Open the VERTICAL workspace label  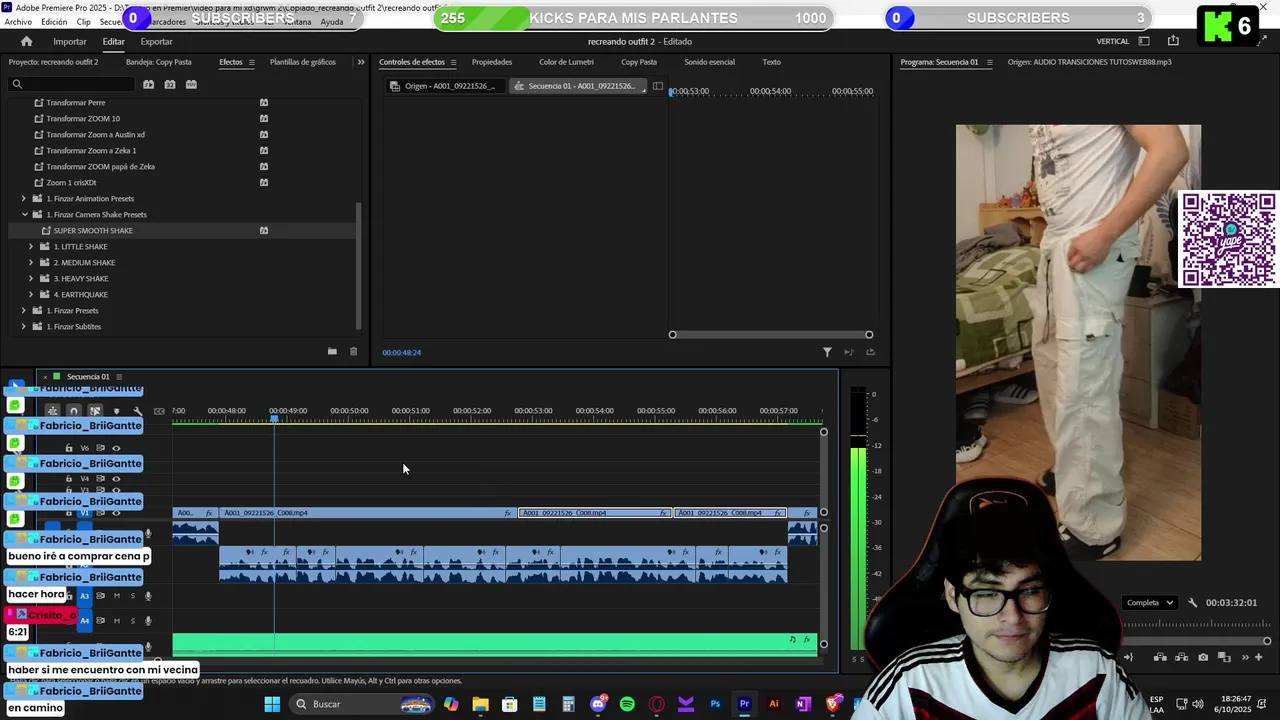(x=1113, y=41)
